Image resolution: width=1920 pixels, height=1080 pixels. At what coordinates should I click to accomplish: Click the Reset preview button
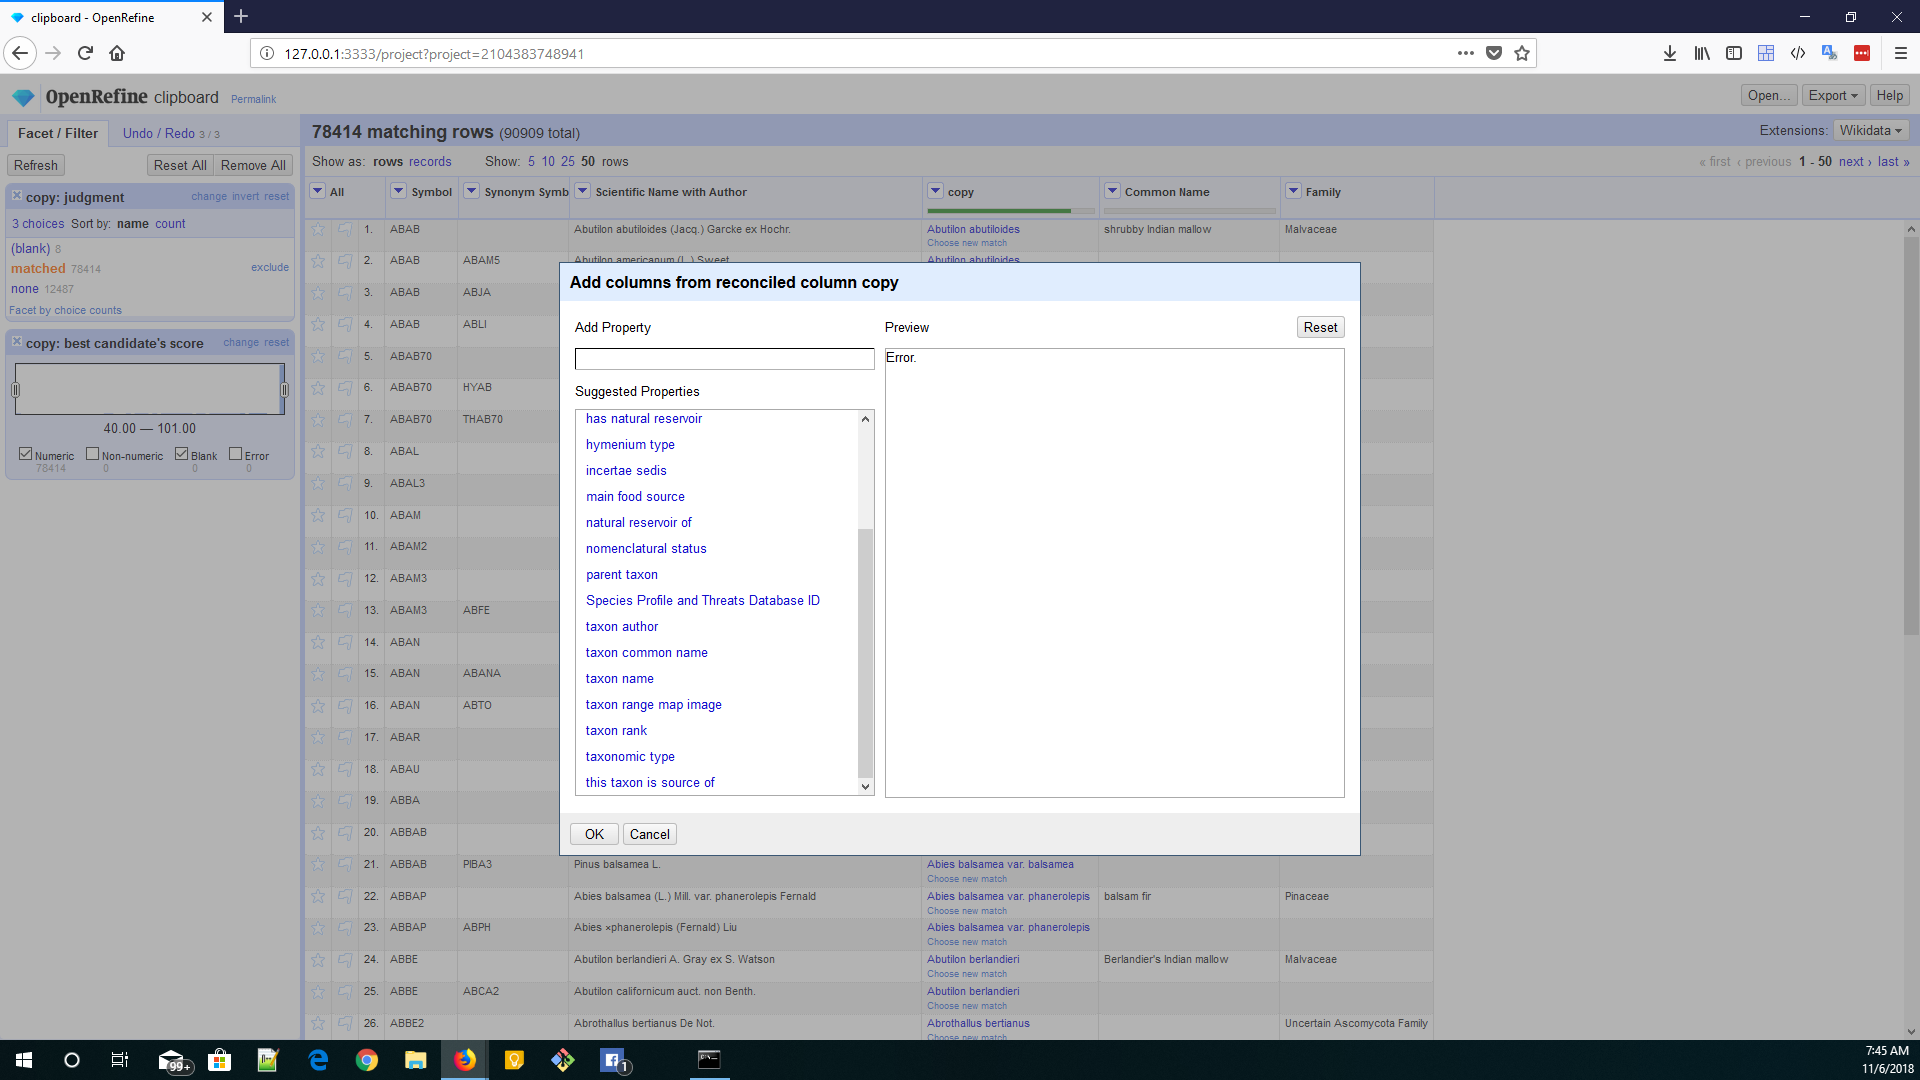click(1320, 327)
